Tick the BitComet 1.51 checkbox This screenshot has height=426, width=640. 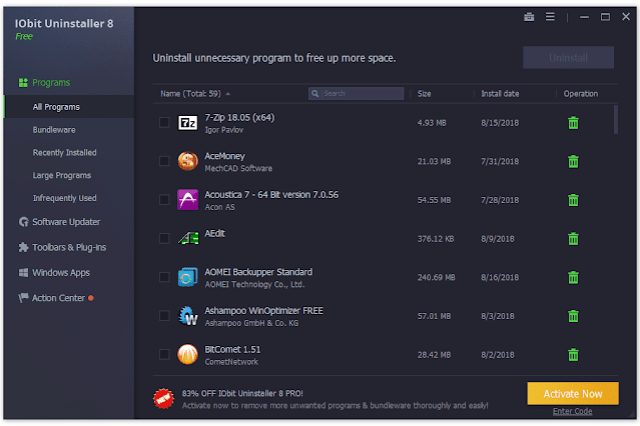(164, 354)
